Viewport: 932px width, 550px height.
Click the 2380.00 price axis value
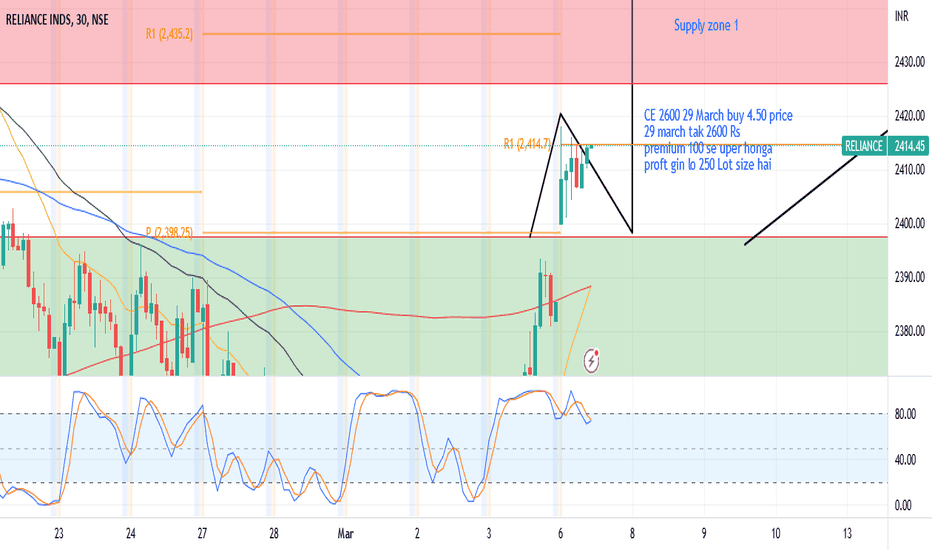pos(909,331)
